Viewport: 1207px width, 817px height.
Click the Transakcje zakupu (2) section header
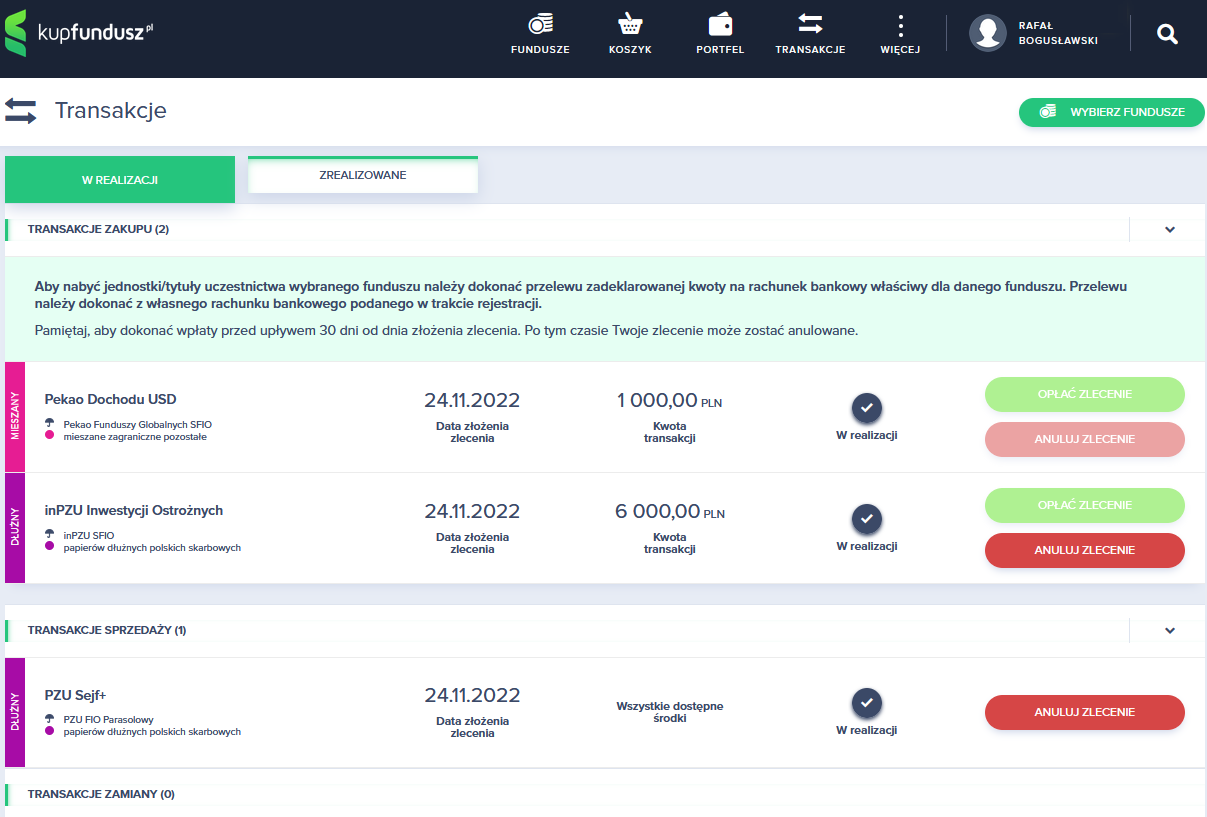coord(99,229)
